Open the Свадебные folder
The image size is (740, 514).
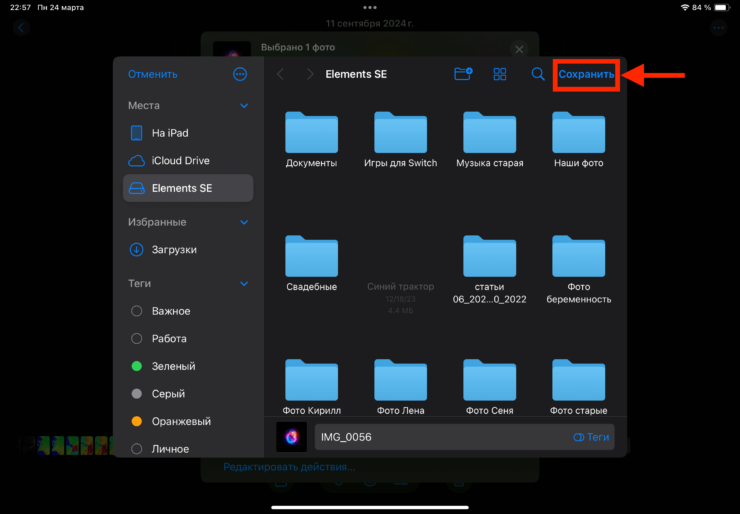tap(311, 256)
